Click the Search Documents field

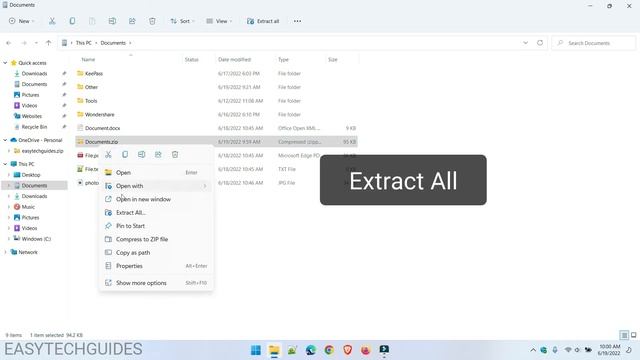point(594,43)
